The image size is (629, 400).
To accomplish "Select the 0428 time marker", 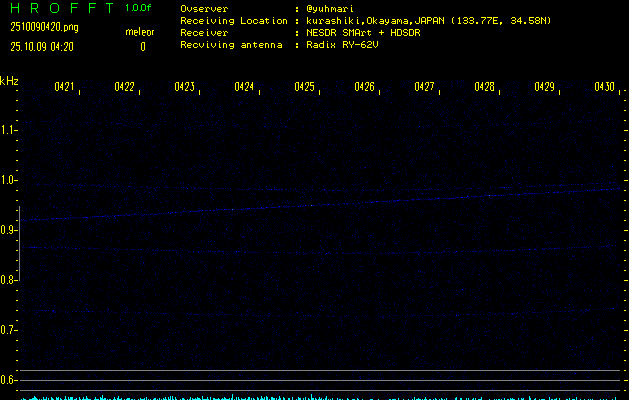I will click(x=484, y=88).
